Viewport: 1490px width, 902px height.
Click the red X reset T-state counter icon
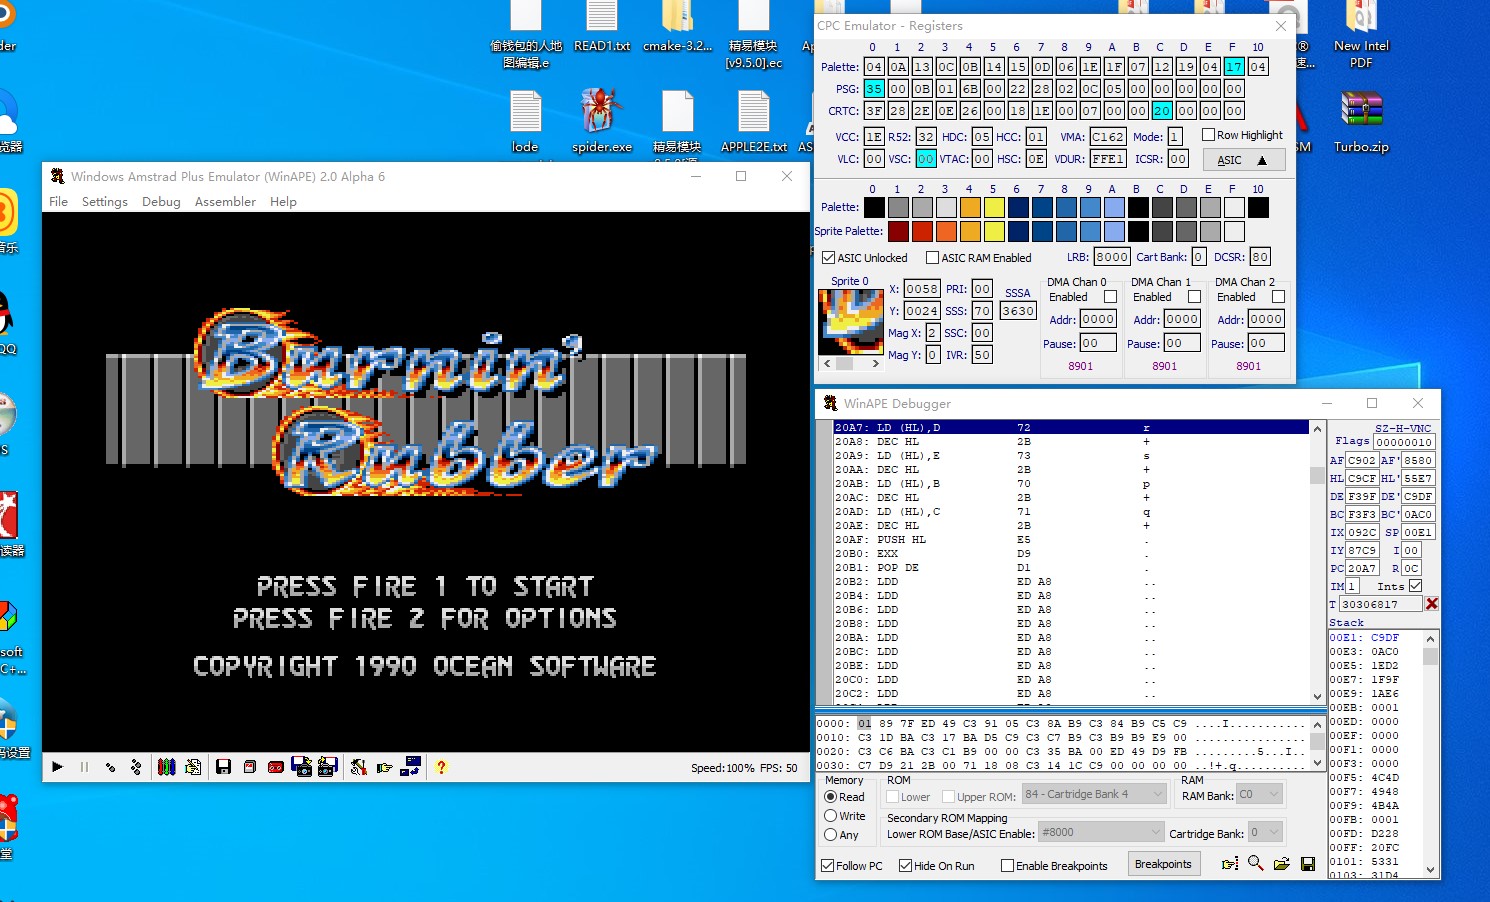[1432, 604]
